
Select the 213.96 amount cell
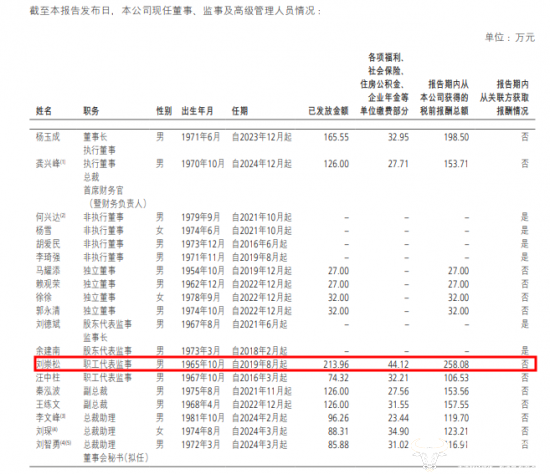[x=336, y=365]
